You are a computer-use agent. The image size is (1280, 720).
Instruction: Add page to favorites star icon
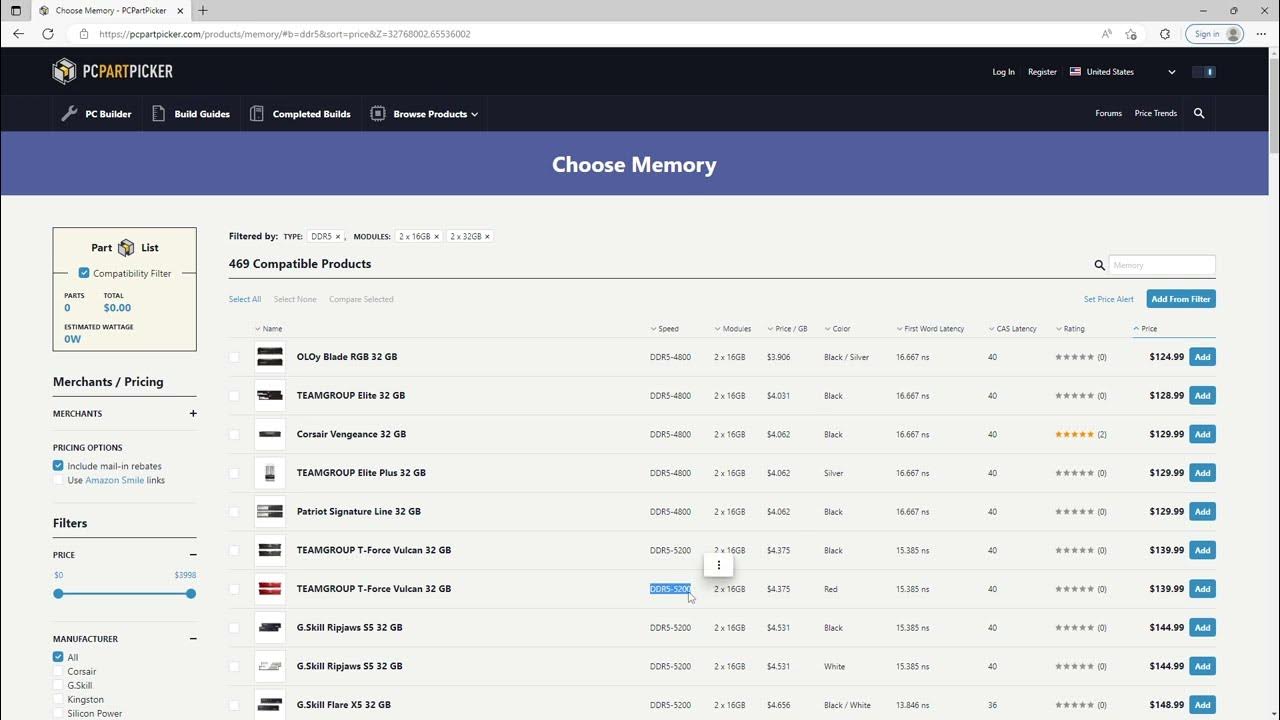[x=1131, y=33]
